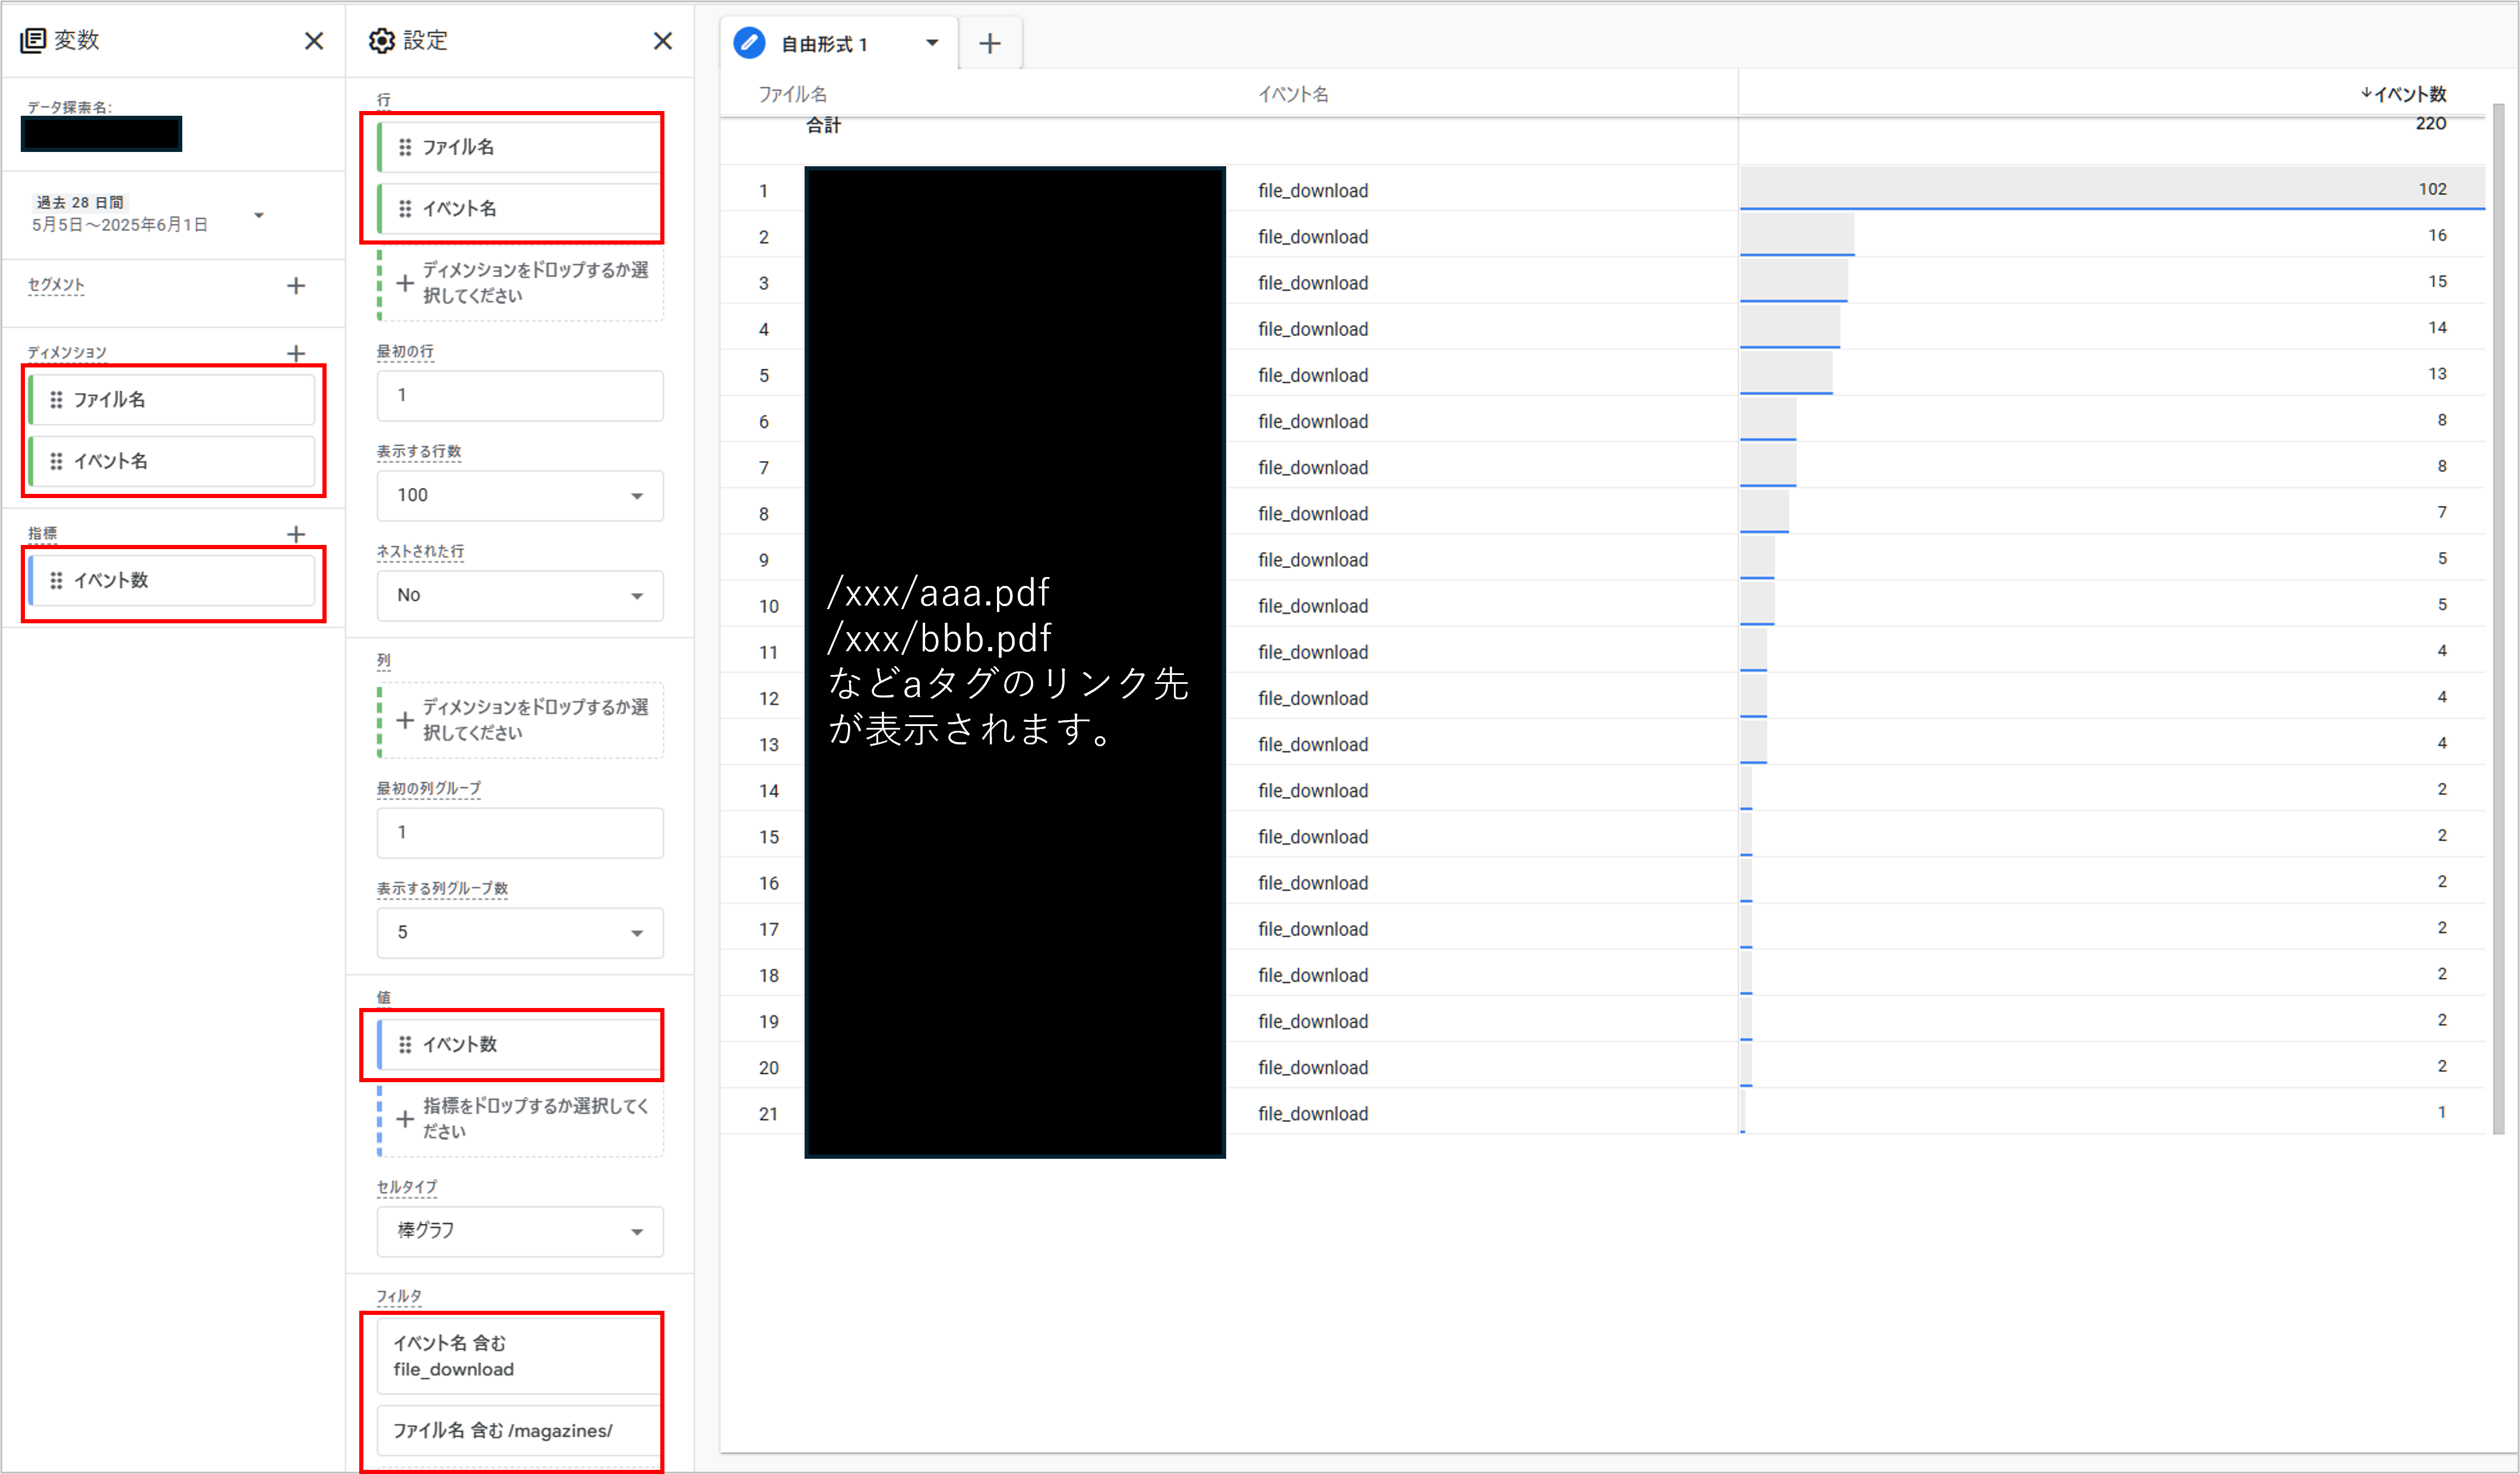Add a new segment with plus icon
2520x1474 pixels.
pos(296,286)
